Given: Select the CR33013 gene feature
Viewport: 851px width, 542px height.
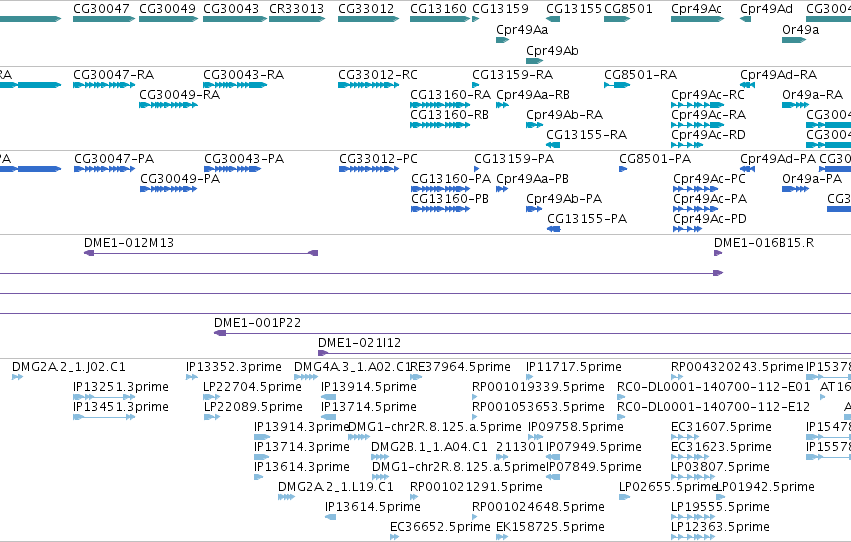Looking at the screenshot, I should 297,19.
